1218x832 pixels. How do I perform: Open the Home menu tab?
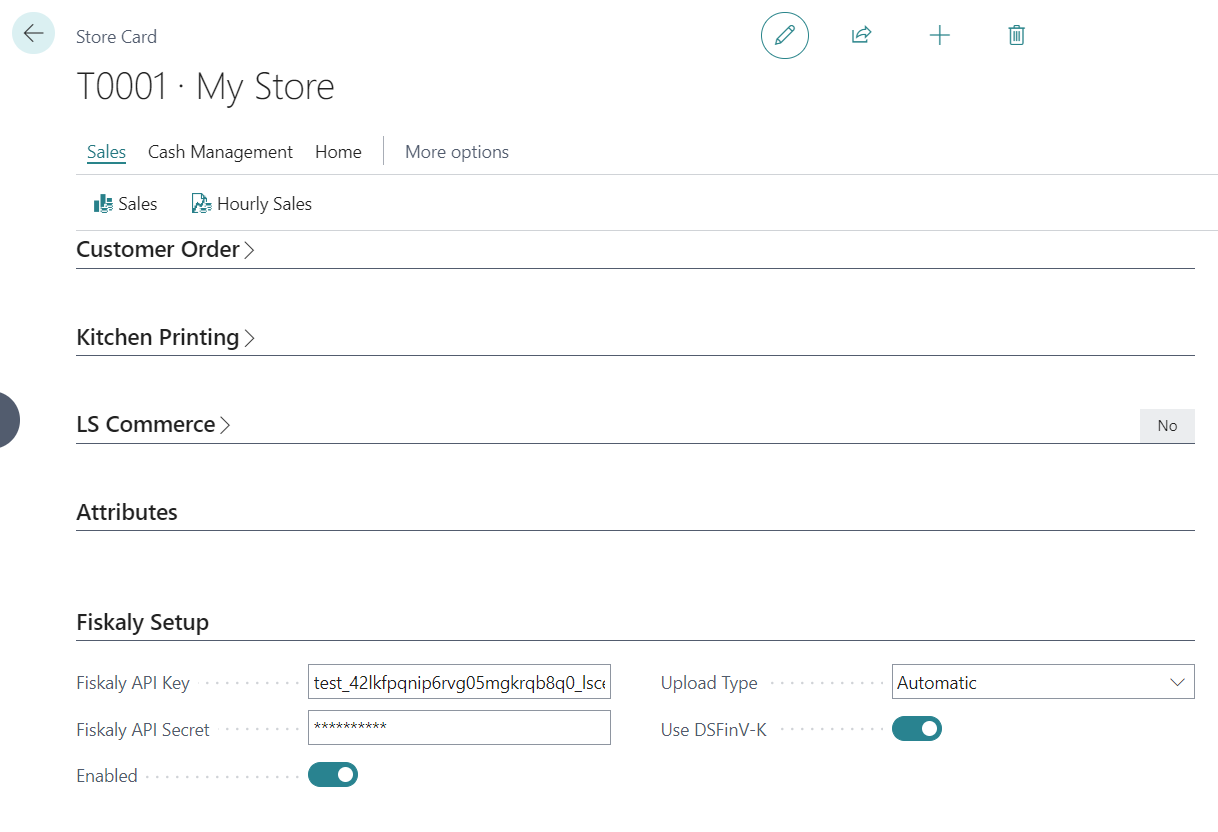338,152
